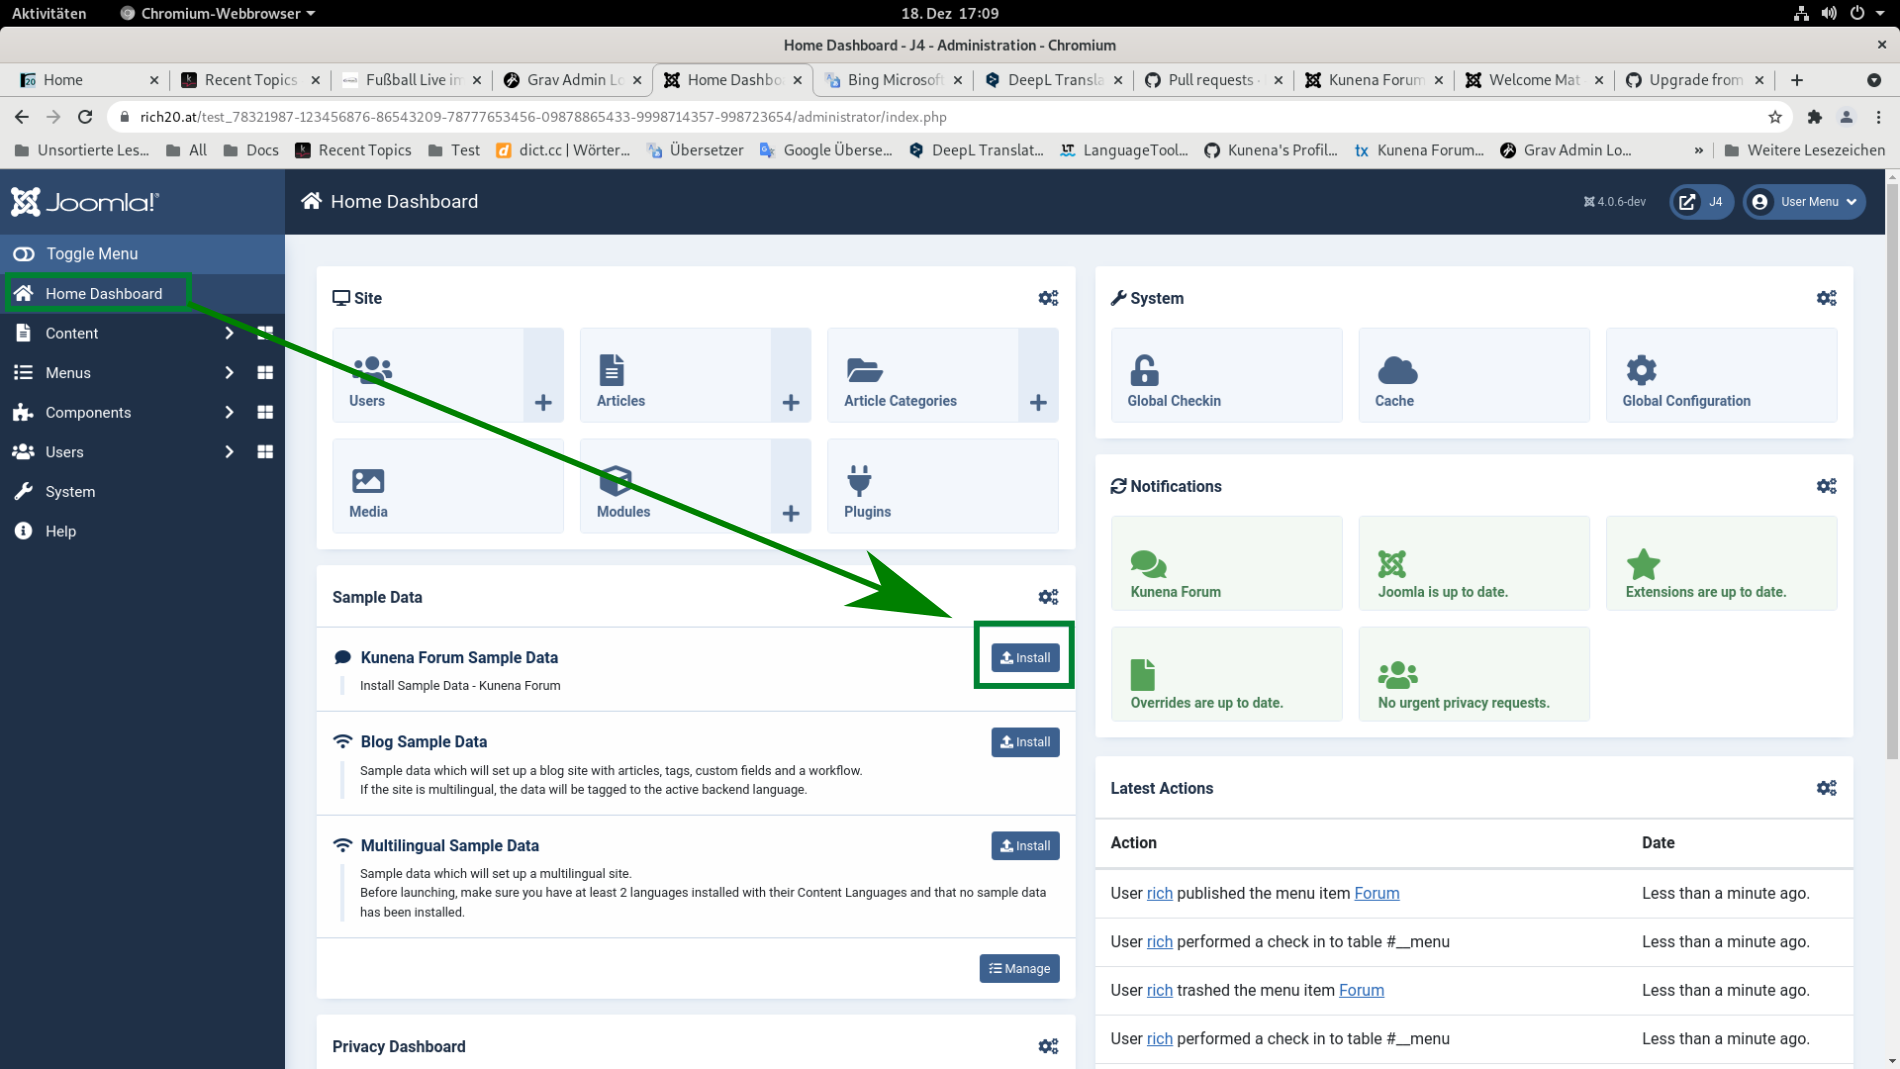1900x1069 pixels.
Task: Expand the Content submenu
Action: [229, 333]
